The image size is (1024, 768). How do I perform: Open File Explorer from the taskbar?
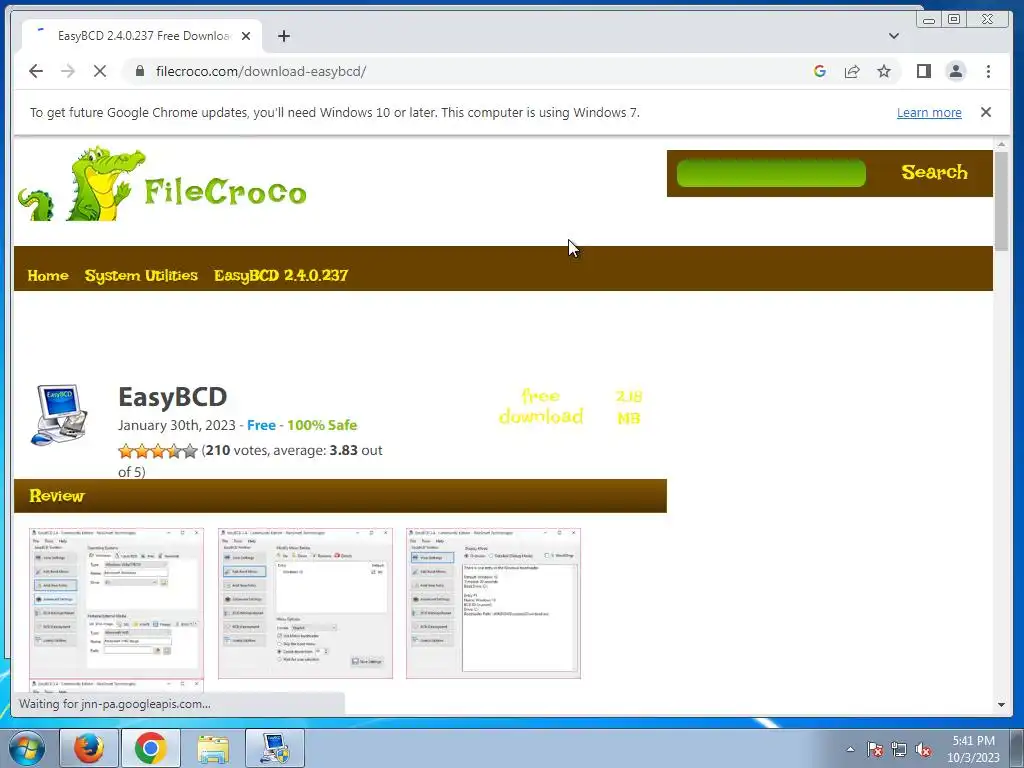point(213,748)
